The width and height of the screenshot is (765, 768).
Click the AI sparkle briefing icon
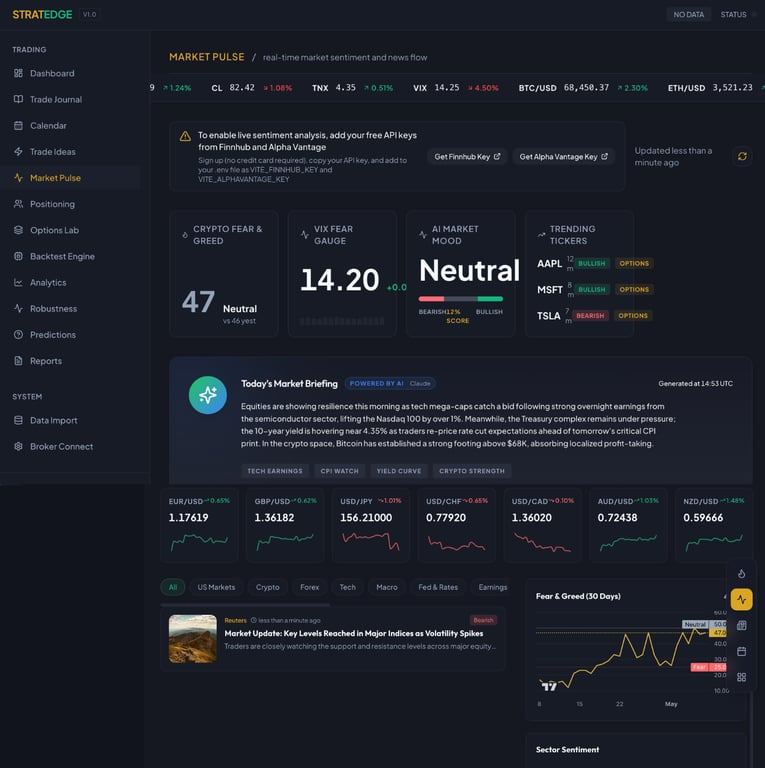[208, 395]
